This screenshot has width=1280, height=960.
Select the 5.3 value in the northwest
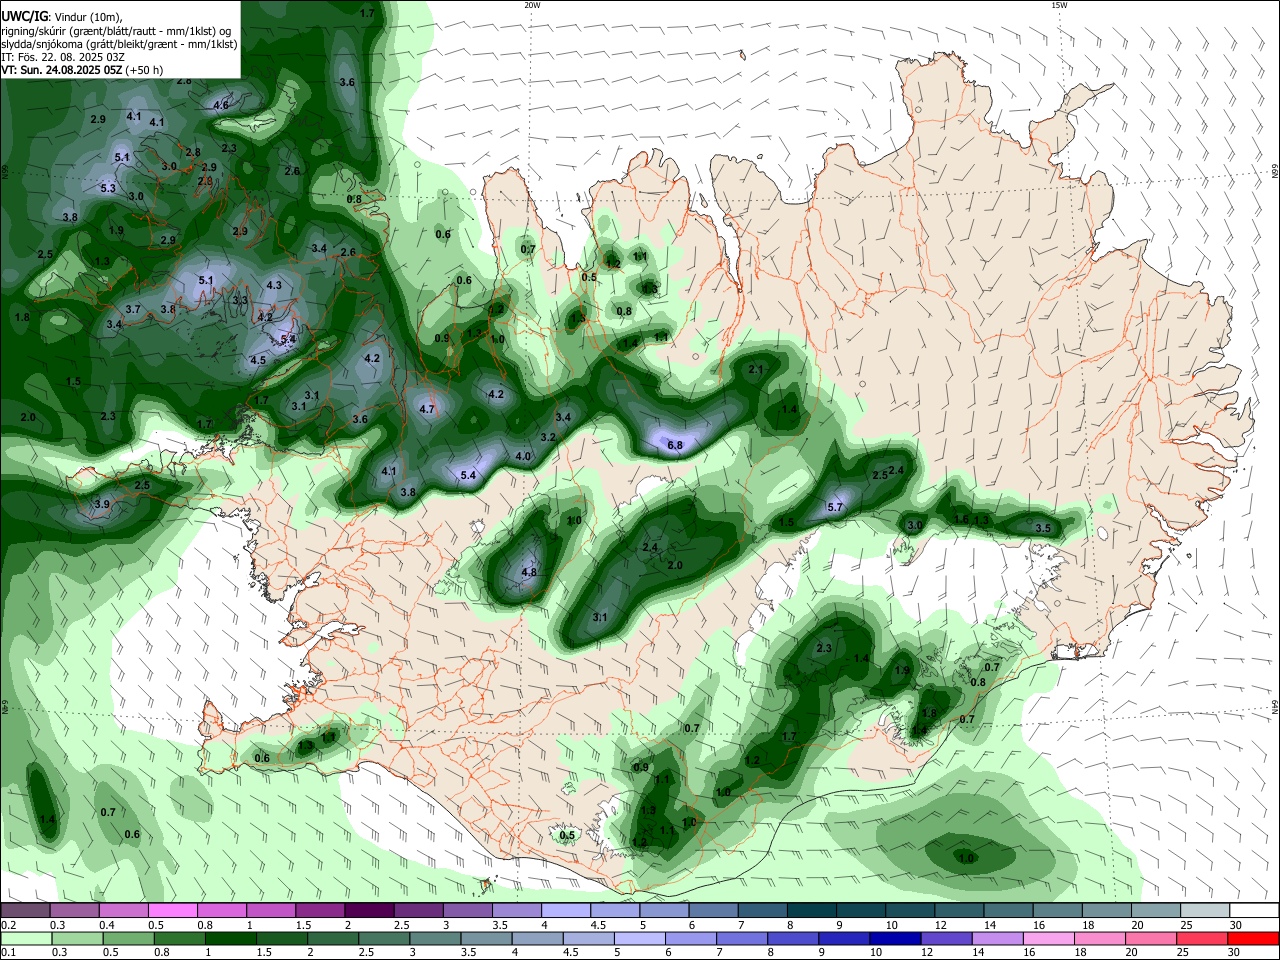(x=109, y=188)
